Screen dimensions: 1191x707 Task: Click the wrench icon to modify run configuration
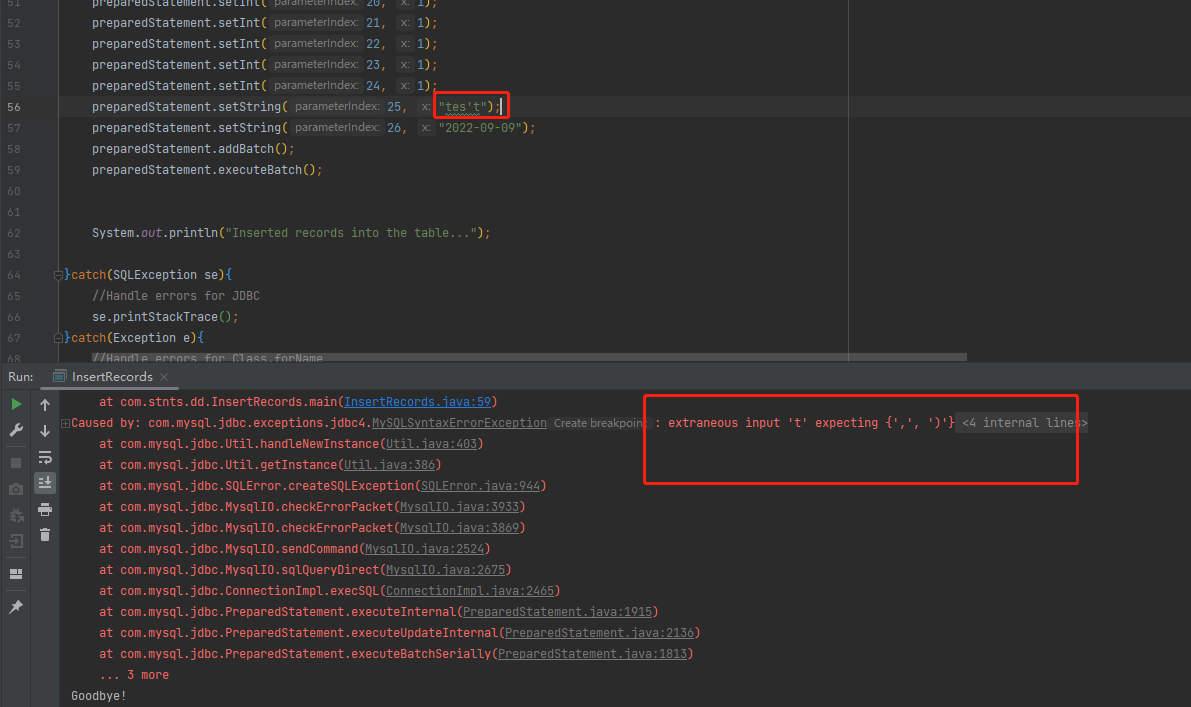point(16,430)
